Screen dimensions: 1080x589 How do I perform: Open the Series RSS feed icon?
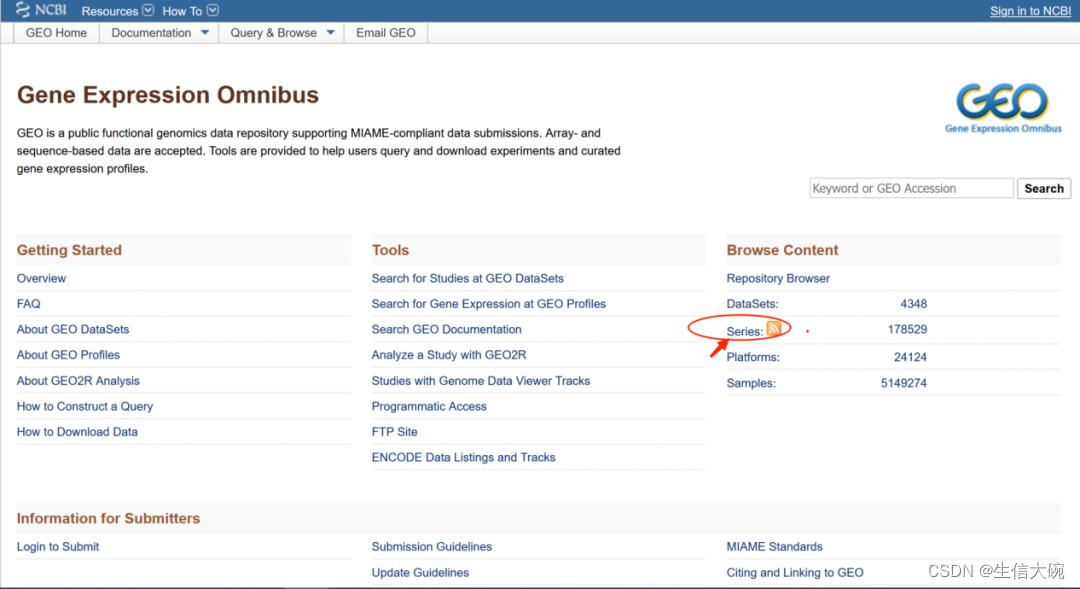pos(773,329)
